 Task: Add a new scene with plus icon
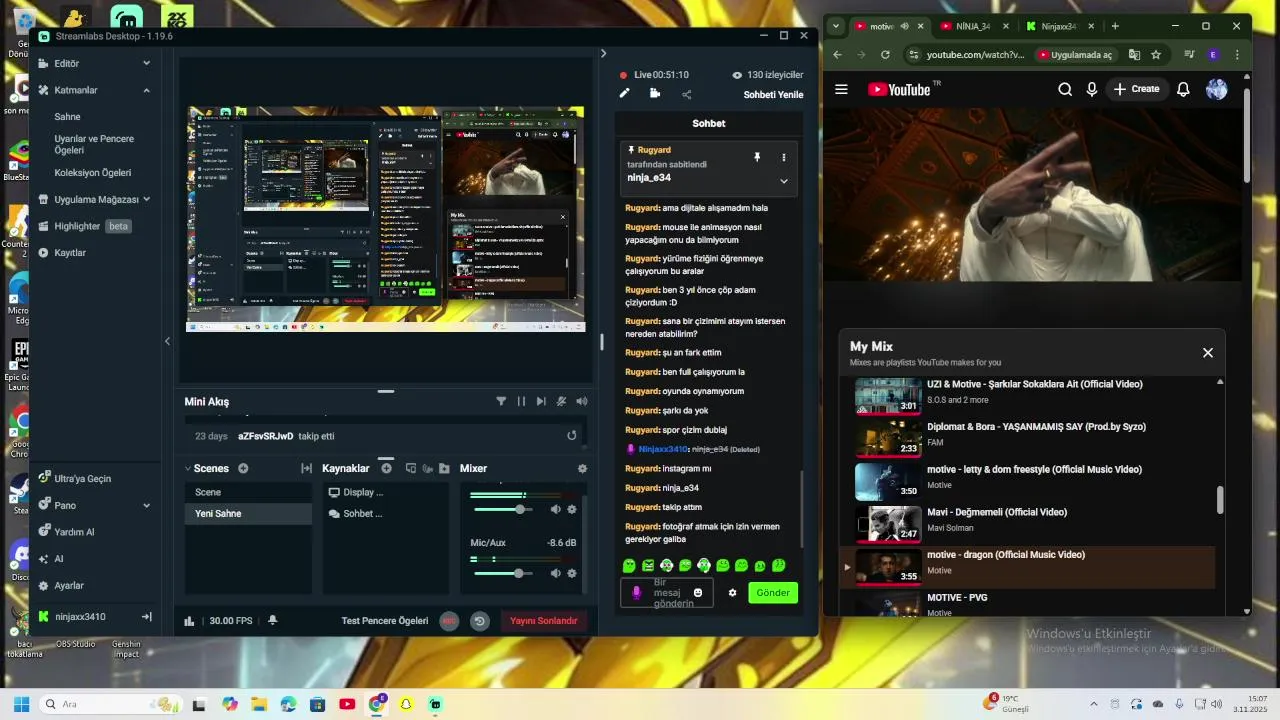[243, 468]
